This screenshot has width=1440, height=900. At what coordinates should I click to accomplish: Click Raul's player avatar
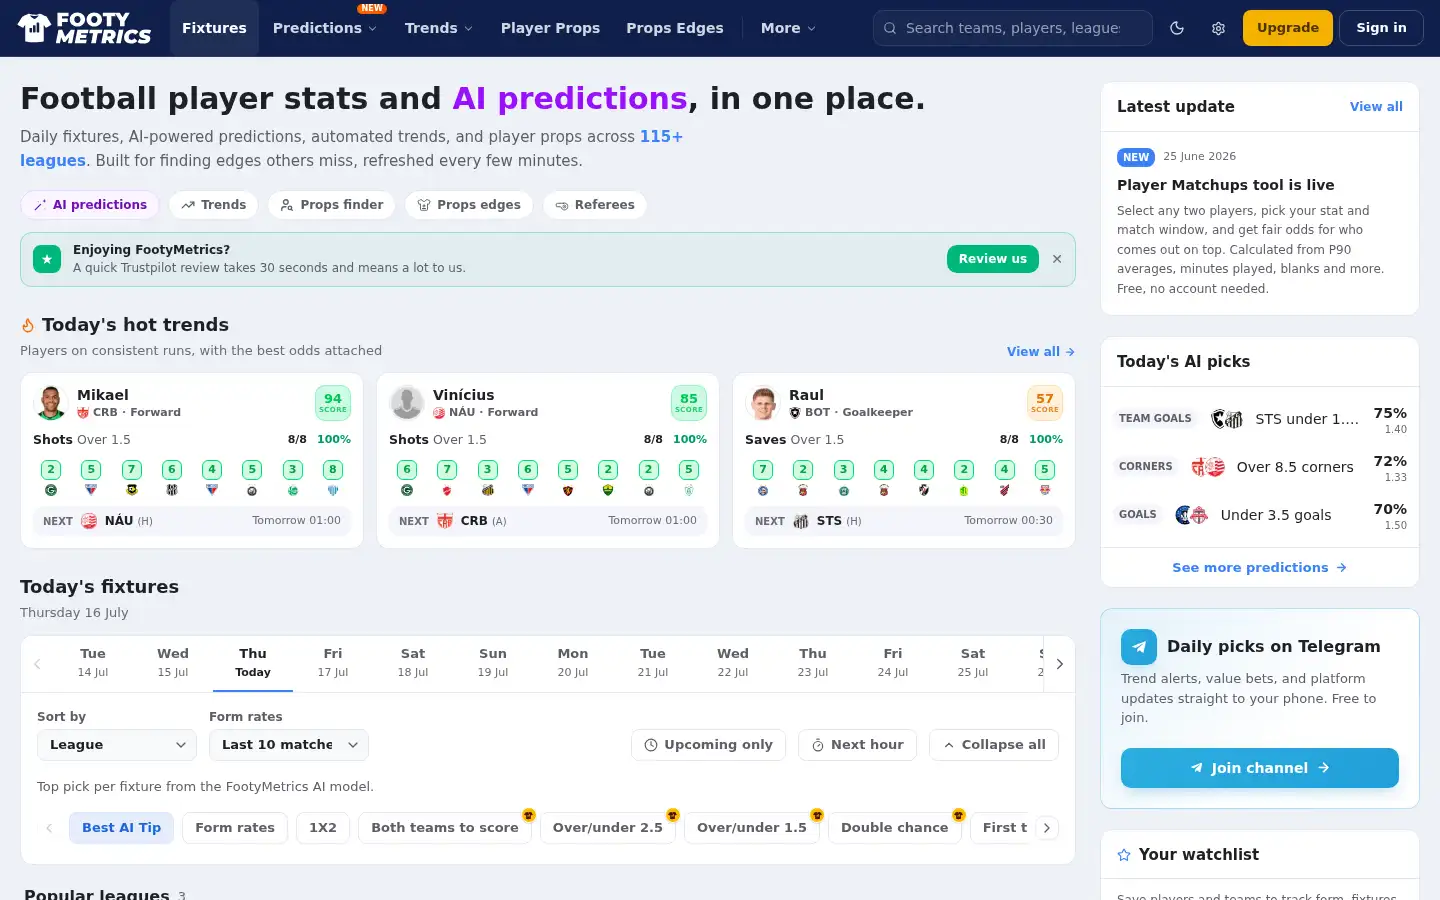[763, 403]
